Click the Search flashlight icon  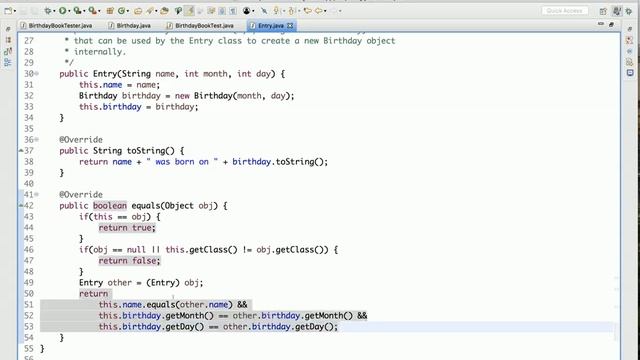150,11
